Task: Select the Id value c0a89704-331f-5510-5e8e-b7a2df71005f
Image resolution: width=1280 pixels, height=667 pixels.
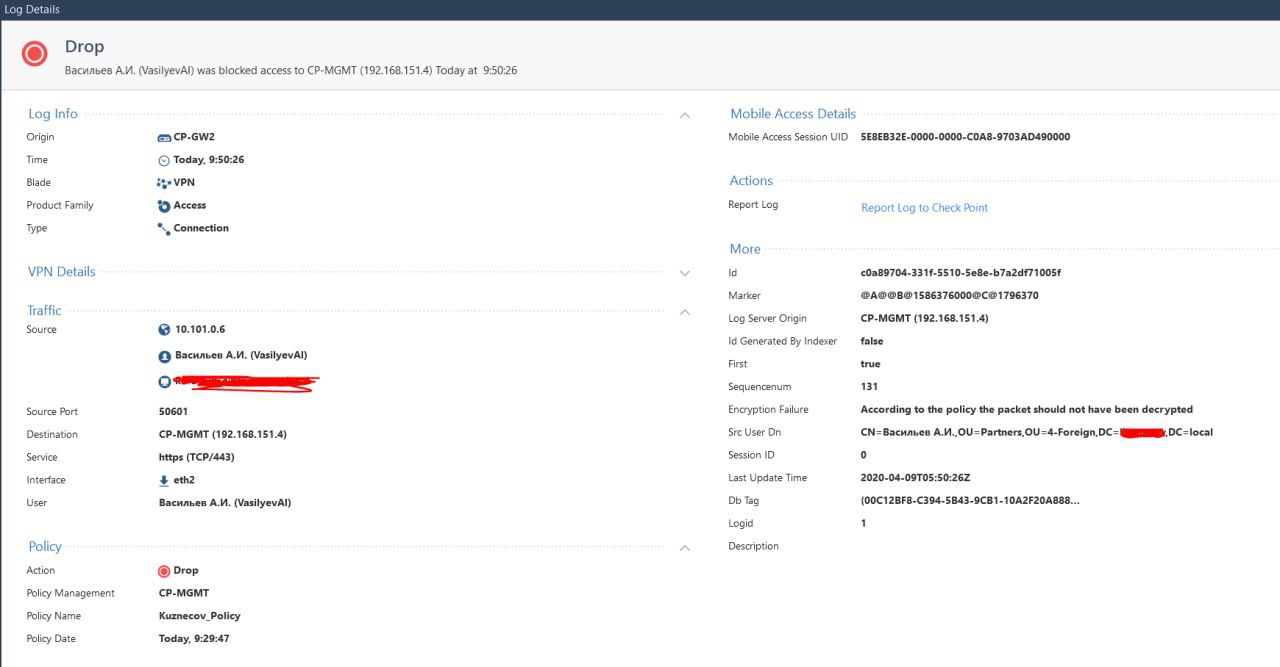Action: pos(961,273)
